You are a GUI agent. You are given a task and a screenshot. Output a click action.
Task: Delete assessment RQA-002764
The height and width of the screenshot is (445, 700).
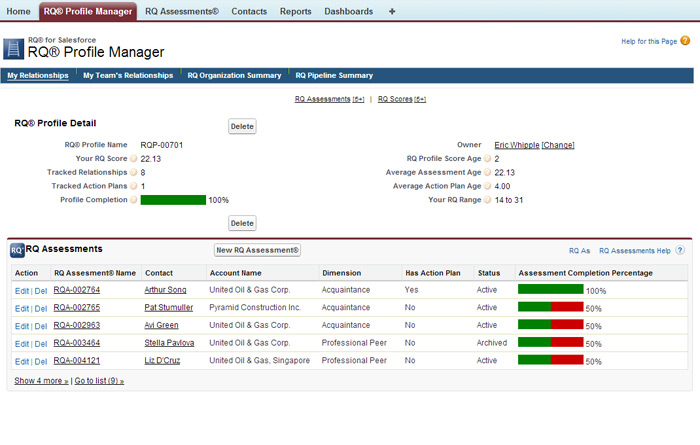pyautogui.click(x=41, y=291)
